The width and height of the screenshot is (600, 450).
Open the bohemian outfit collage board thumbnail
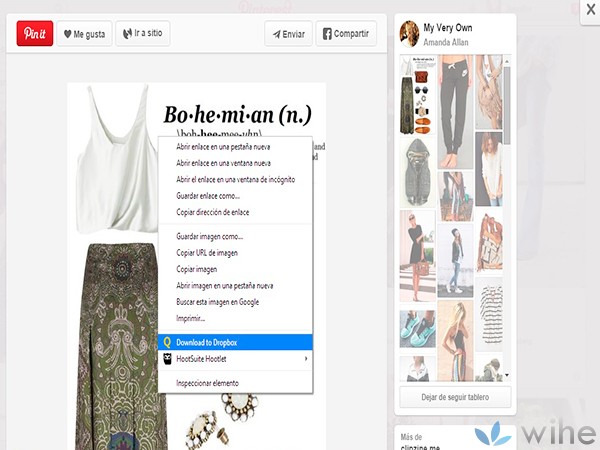click(417, 94)
